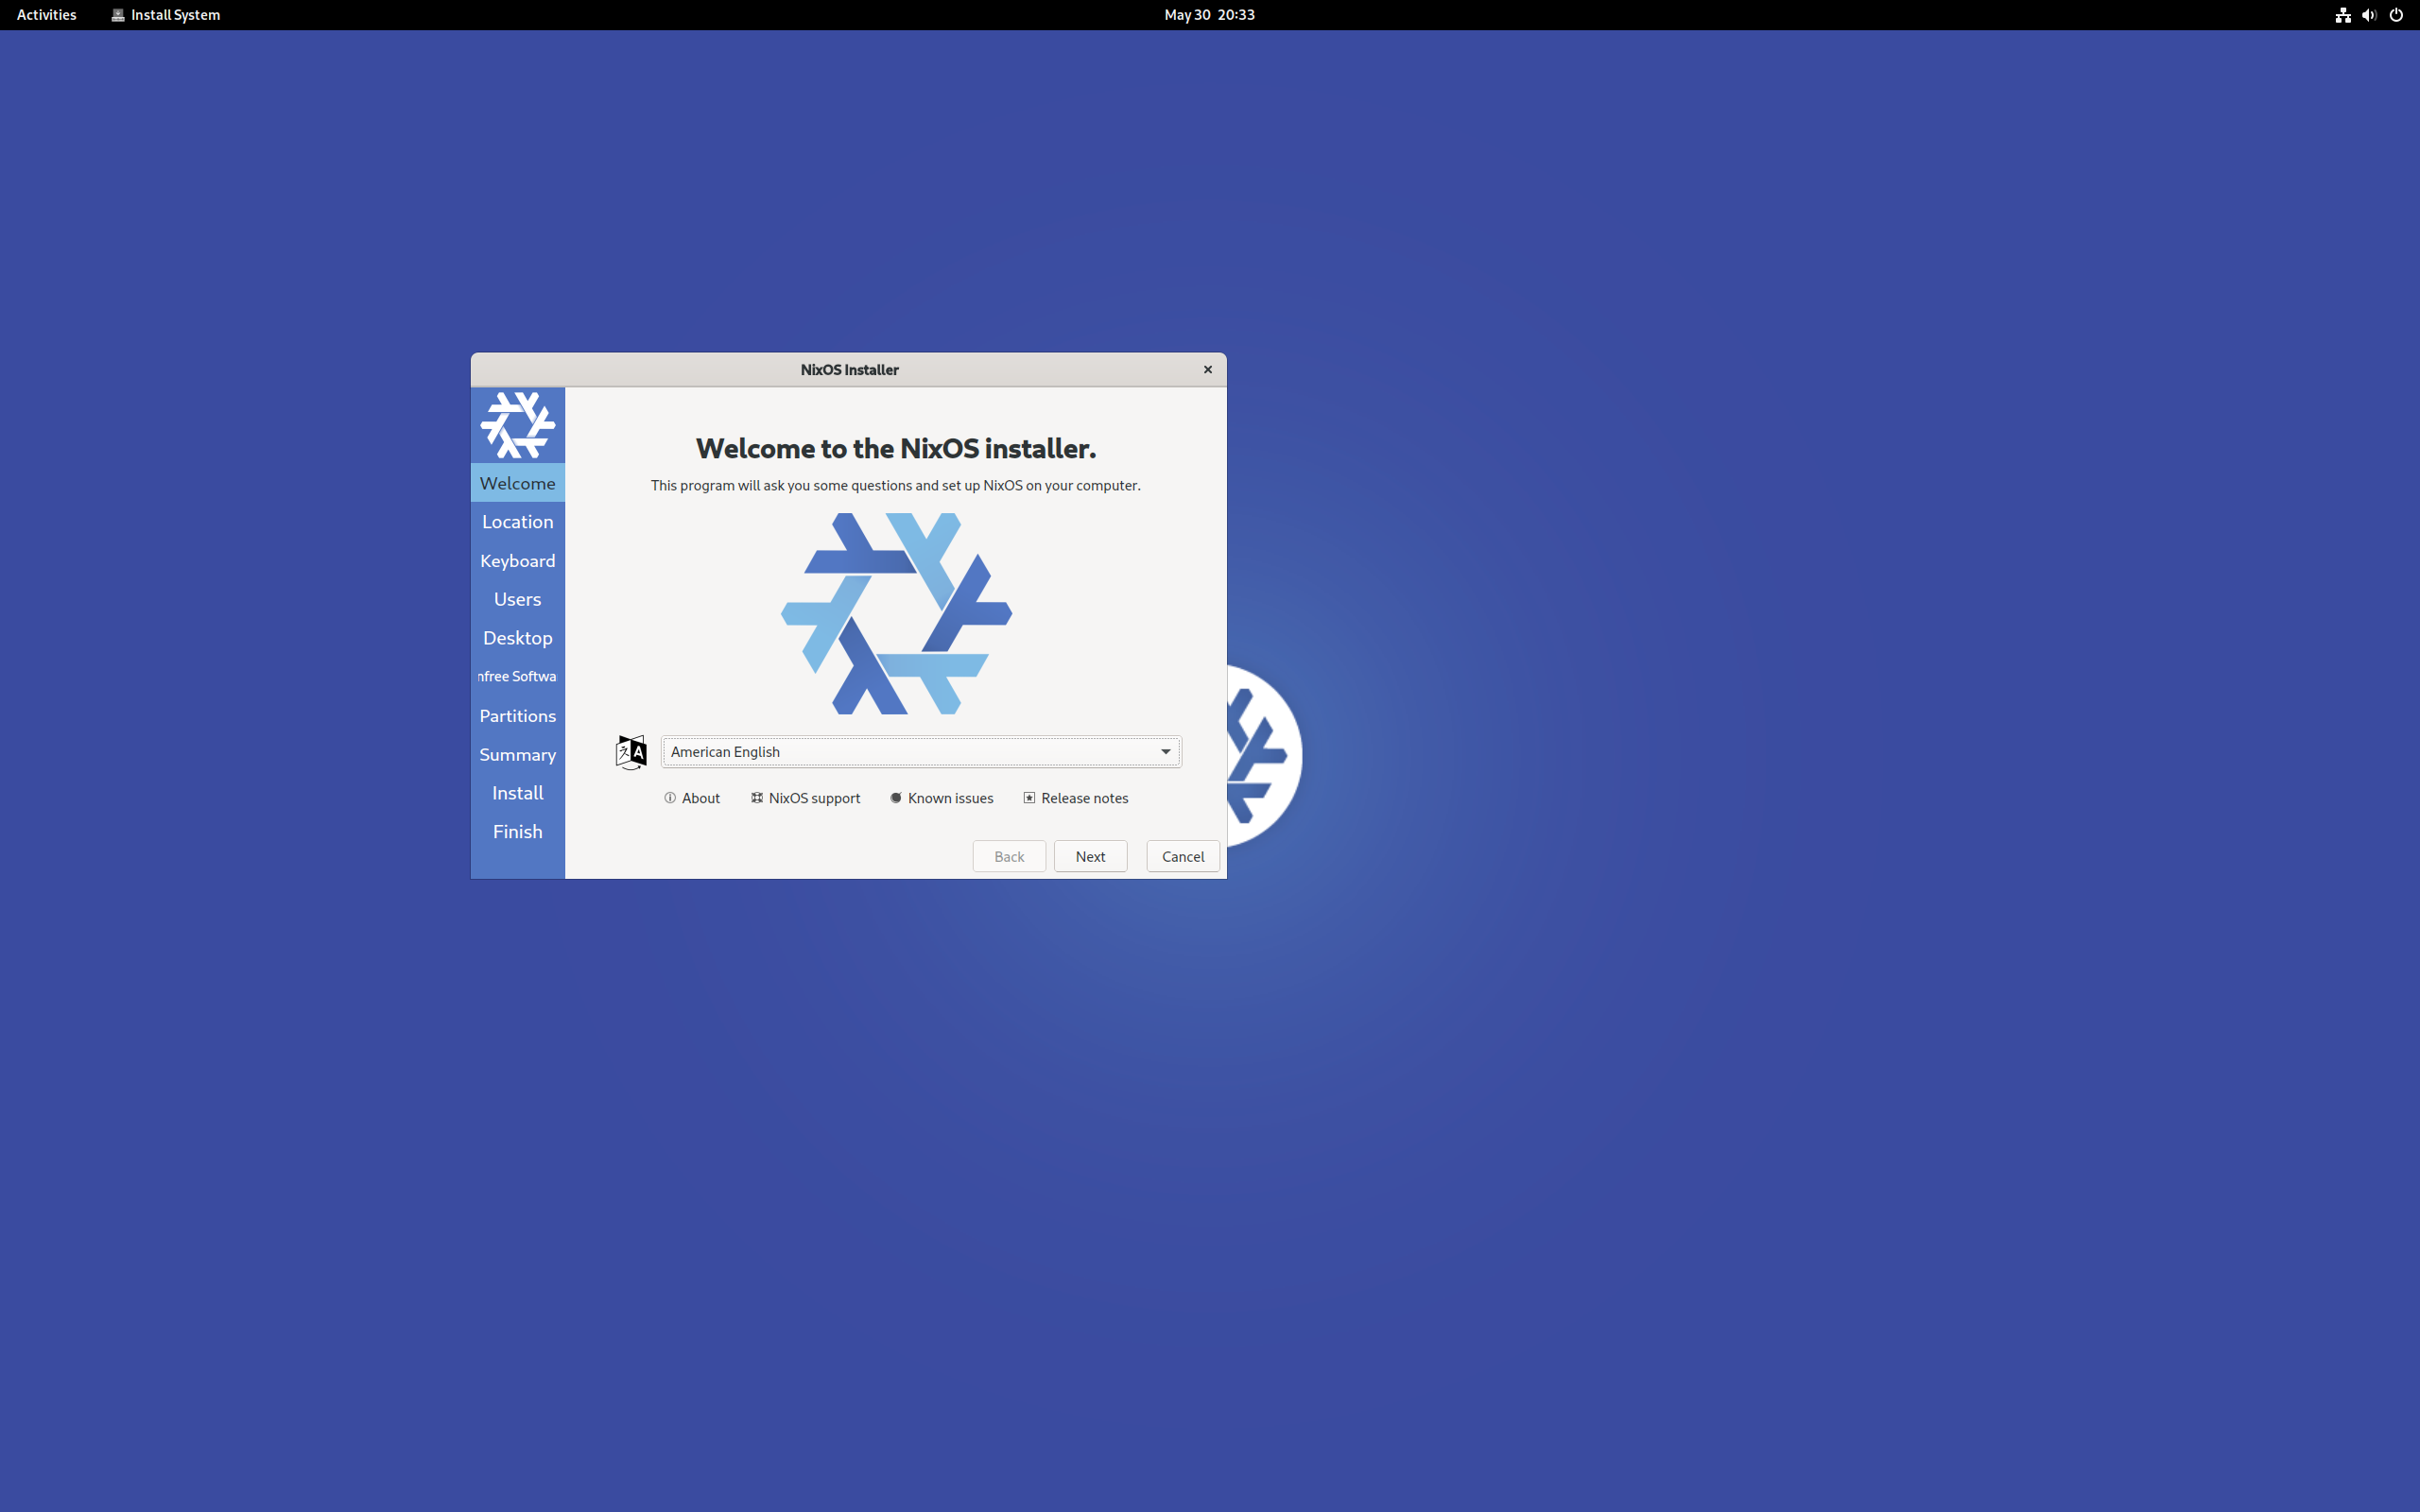Select American English from dropdown

click(x=918, y=750)
